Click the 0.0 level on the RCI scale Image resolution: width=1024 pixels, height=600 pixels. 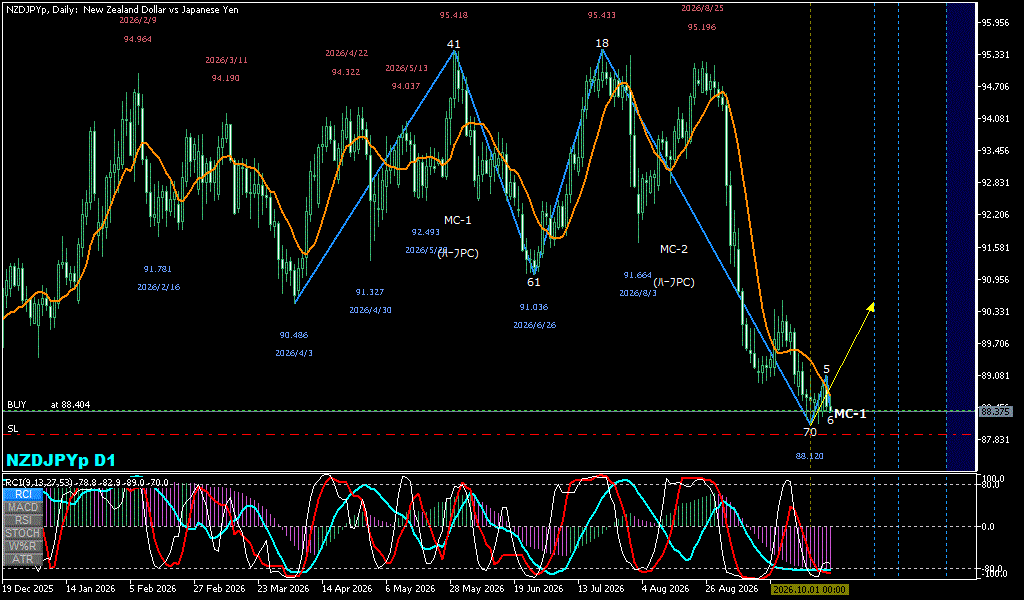(x=987, y=527)
